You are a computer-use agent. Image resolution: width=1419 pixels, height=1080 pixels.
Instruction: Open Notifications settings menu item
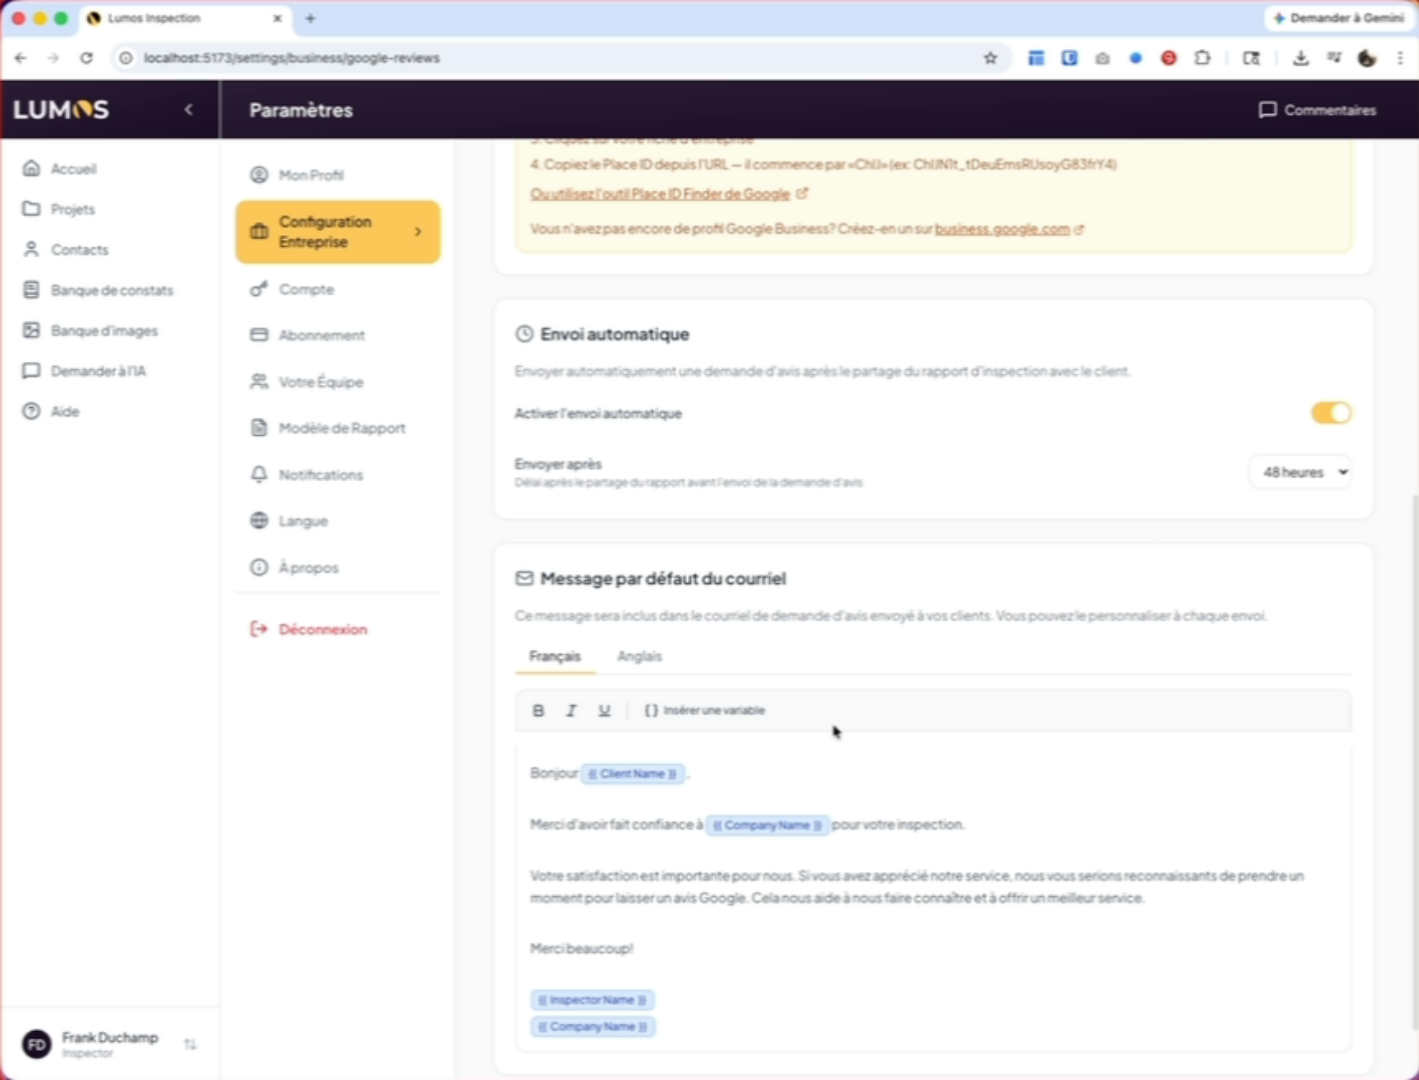320,475
